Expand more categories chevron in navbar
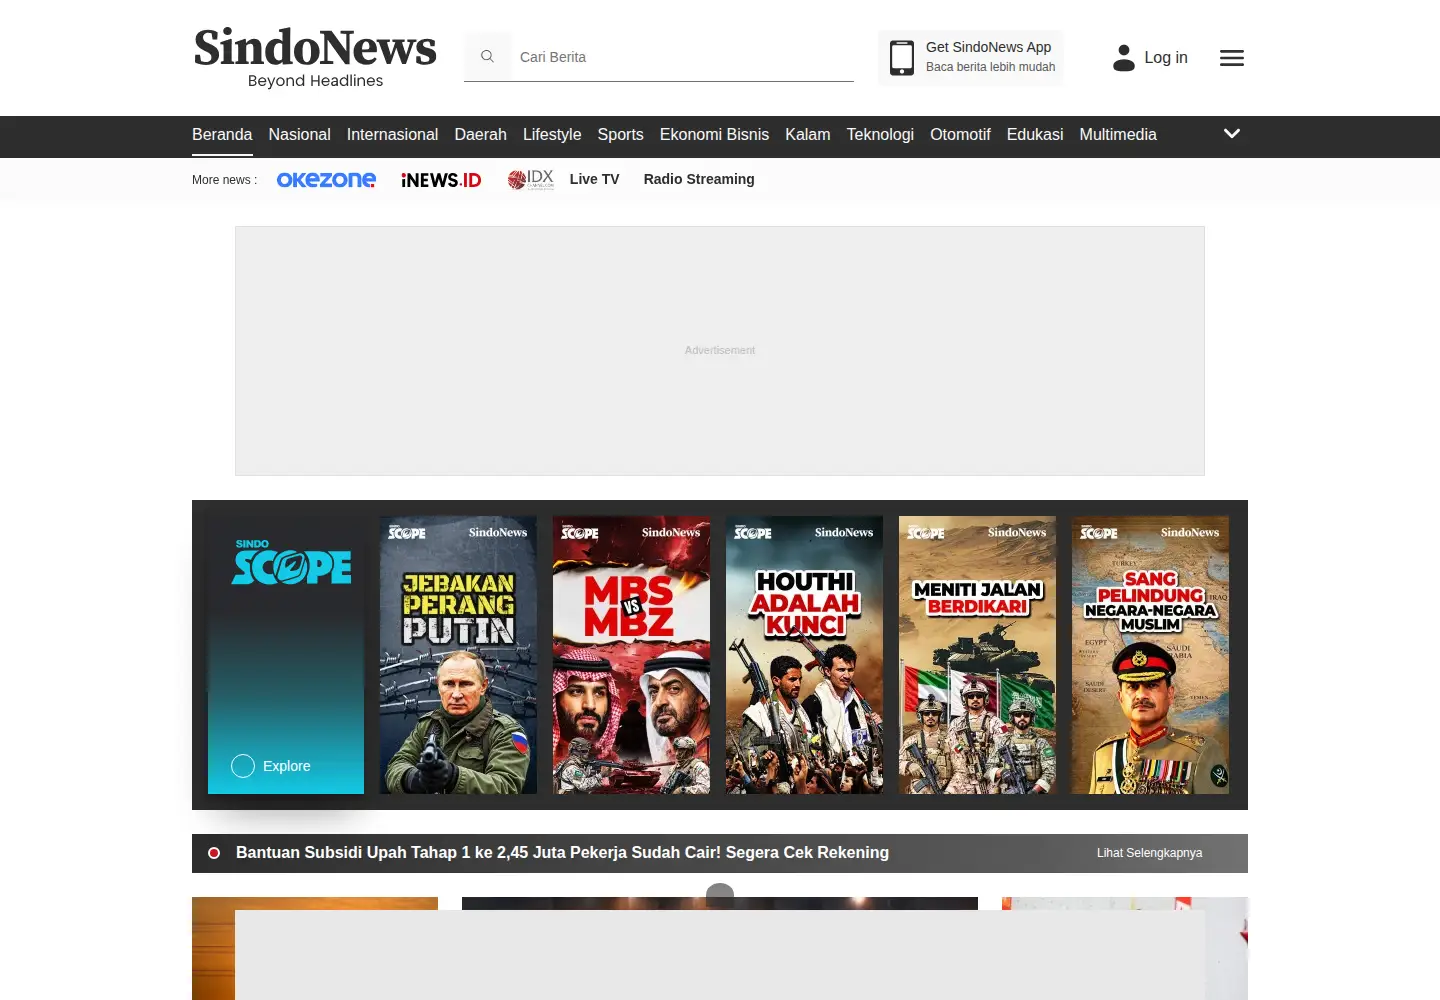Image resolution: width=1440 pixels, height=1000 pixels. pos(1232,134)
